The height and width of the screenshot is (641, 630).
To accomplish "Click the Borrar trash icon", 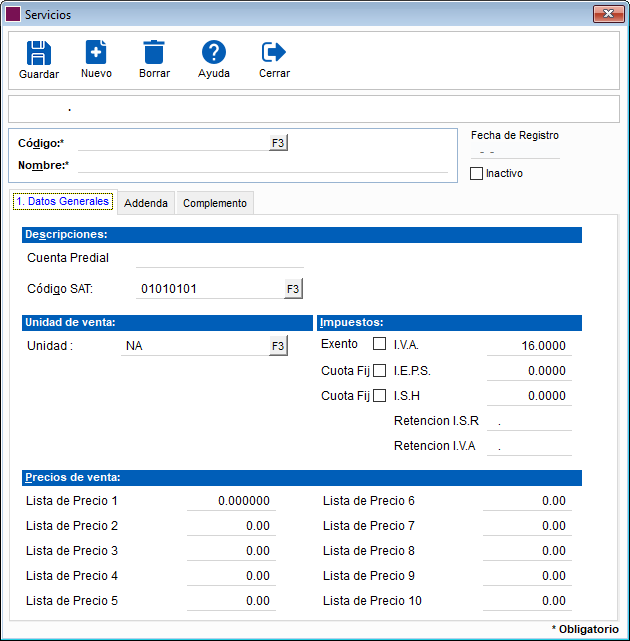I will tap(154, 52).
